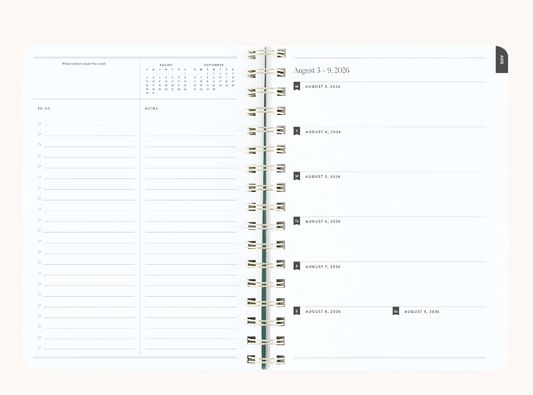Select the September mini calendar
The width and height of the screenshot is (533, 395).
[214, 77]
